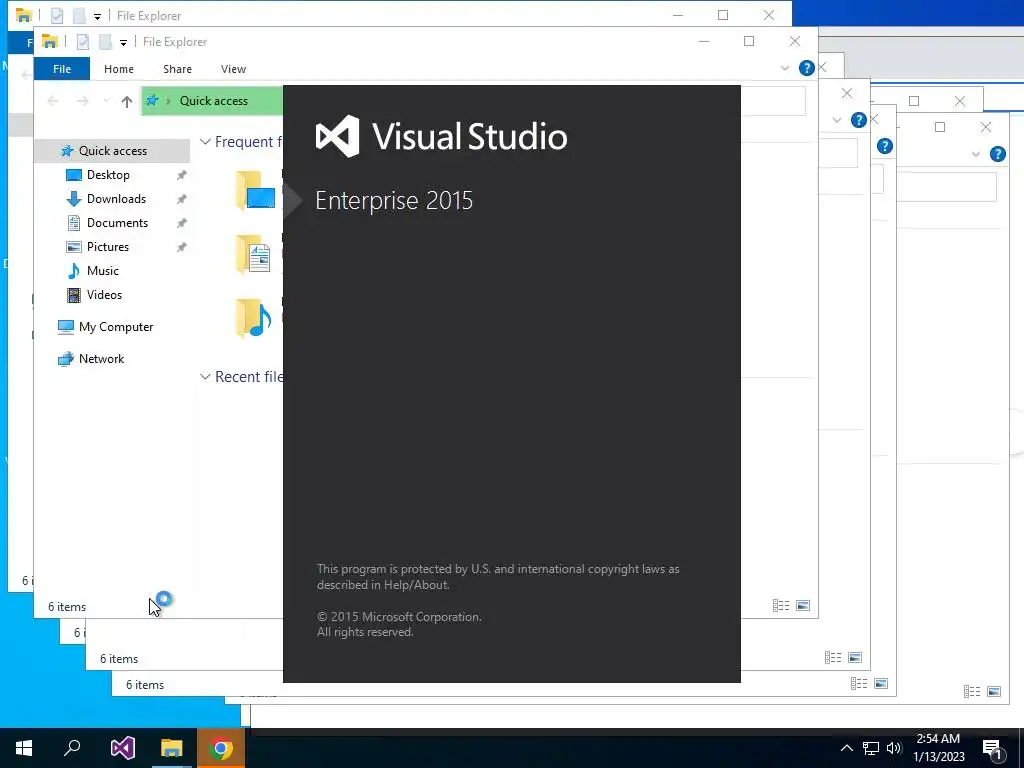Open the recent locations dropdown
The image size is (1024, 768).
106,101
